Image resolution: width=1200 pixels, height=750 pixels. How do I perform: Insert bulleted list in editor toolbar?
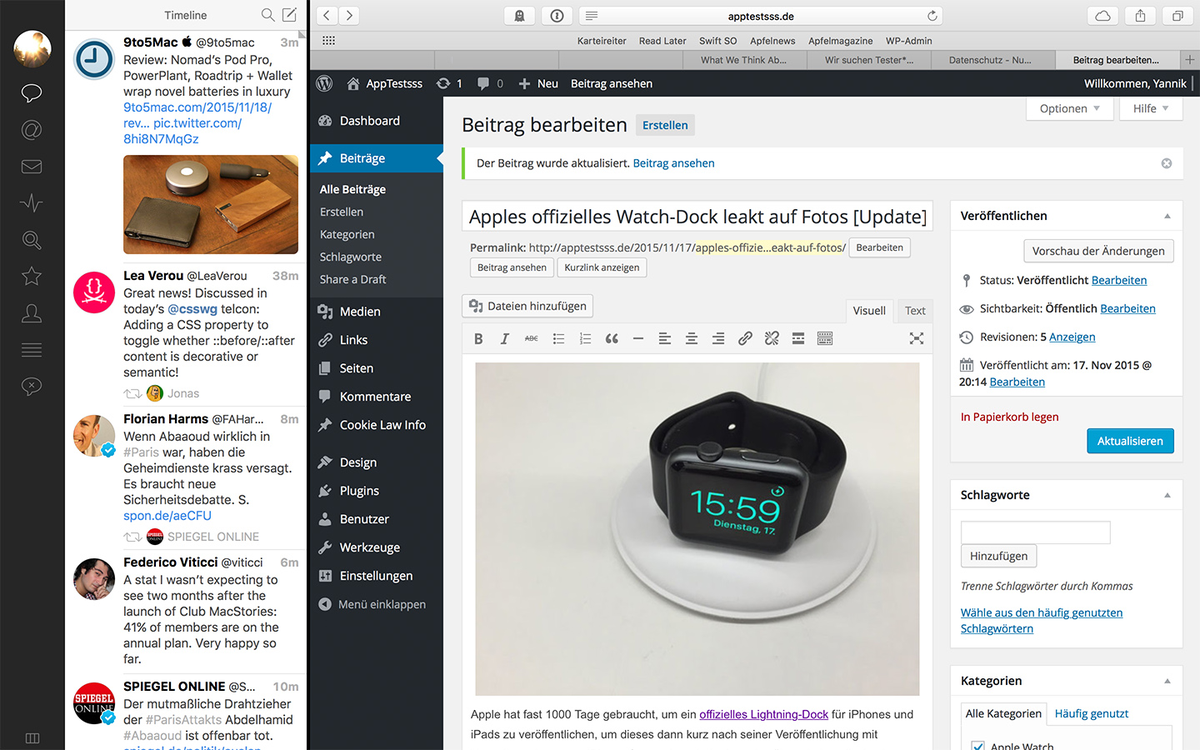pos(559,339)
